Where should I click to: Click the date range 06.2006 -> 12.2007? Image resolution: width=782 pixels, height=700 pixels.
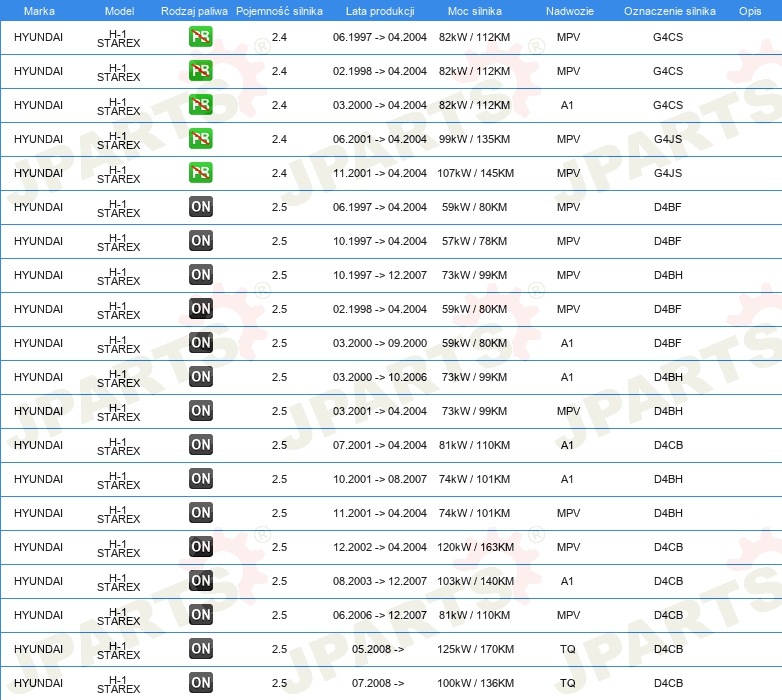coord(380,615)
